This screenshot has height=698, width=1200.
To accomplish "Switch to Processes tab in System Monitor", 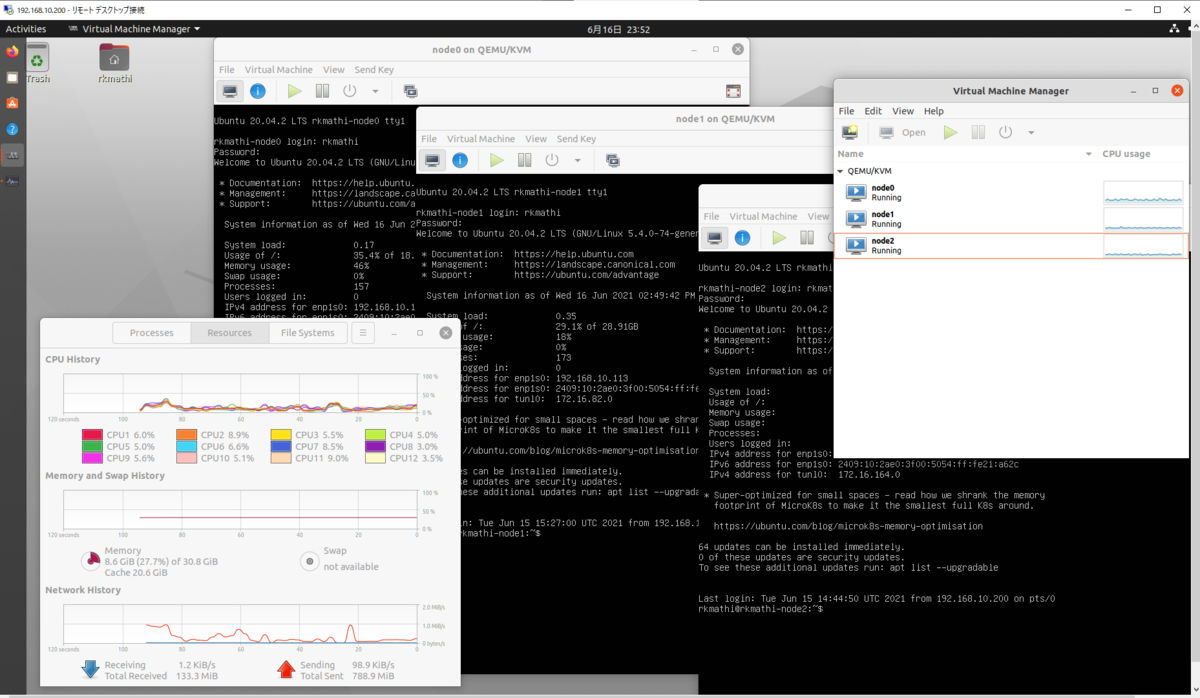I will [x=152, y=333].
